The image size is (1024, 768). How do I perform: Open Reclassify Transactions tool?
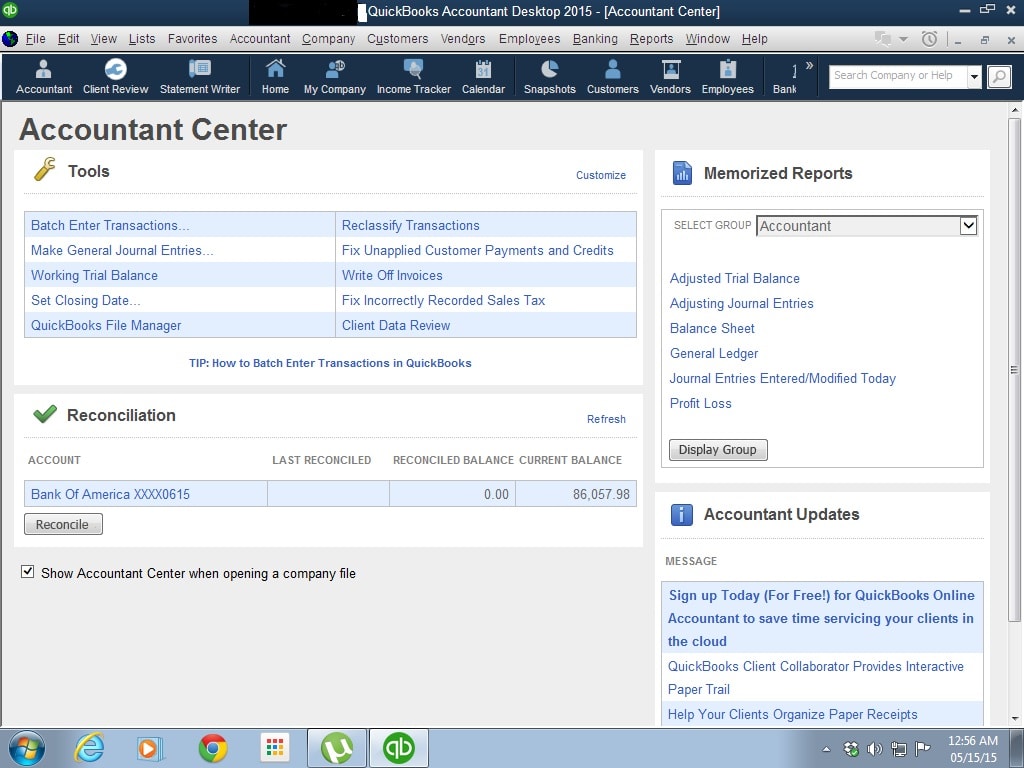pyautogui.click(x=411, y=225)
